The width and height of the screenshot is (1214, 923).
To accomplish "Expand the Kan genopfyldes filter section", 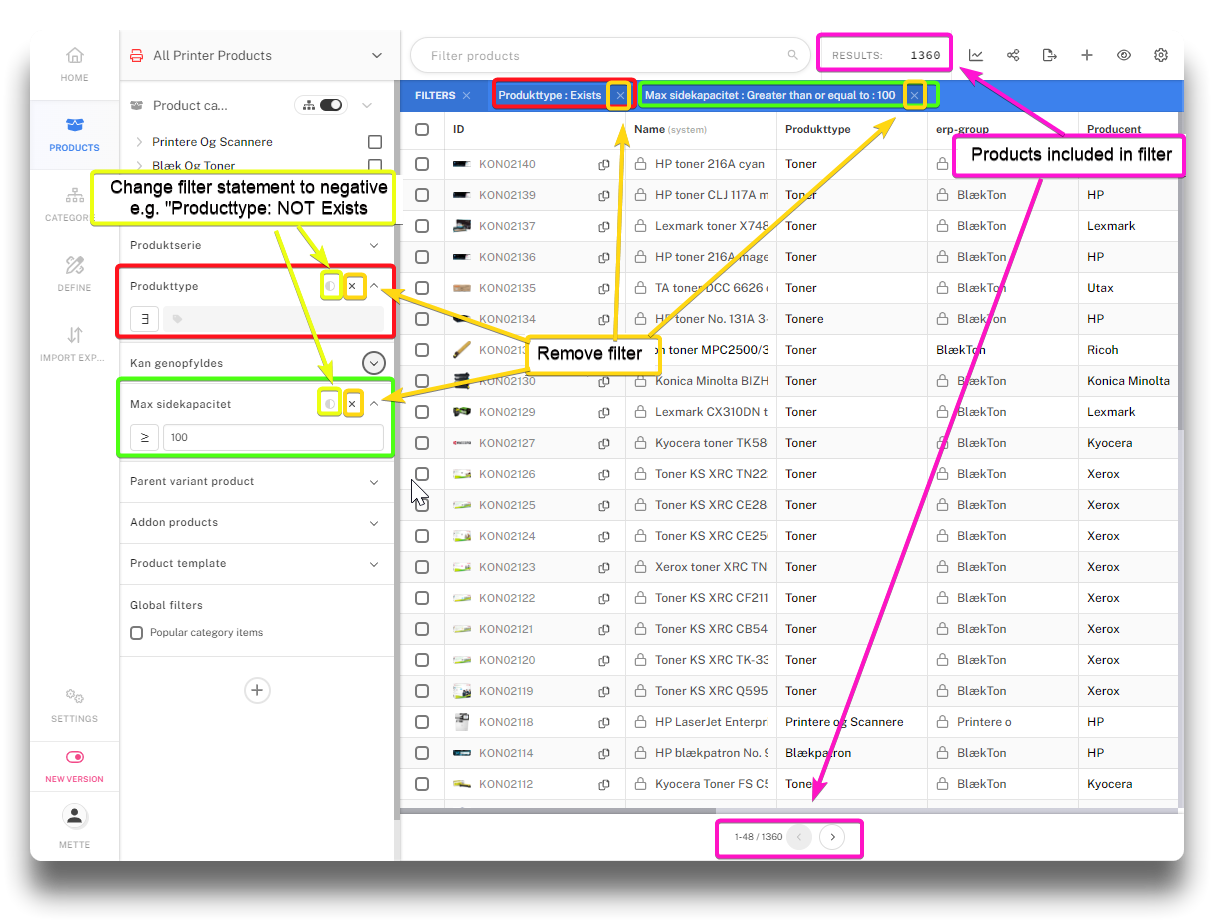I will [374, 363].
